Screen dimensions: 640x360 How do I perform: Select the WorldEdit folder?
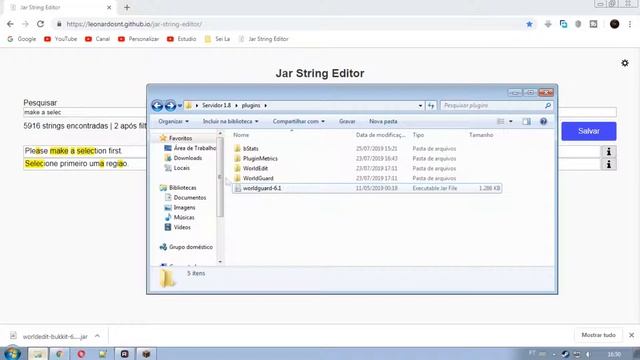point(255,168)
